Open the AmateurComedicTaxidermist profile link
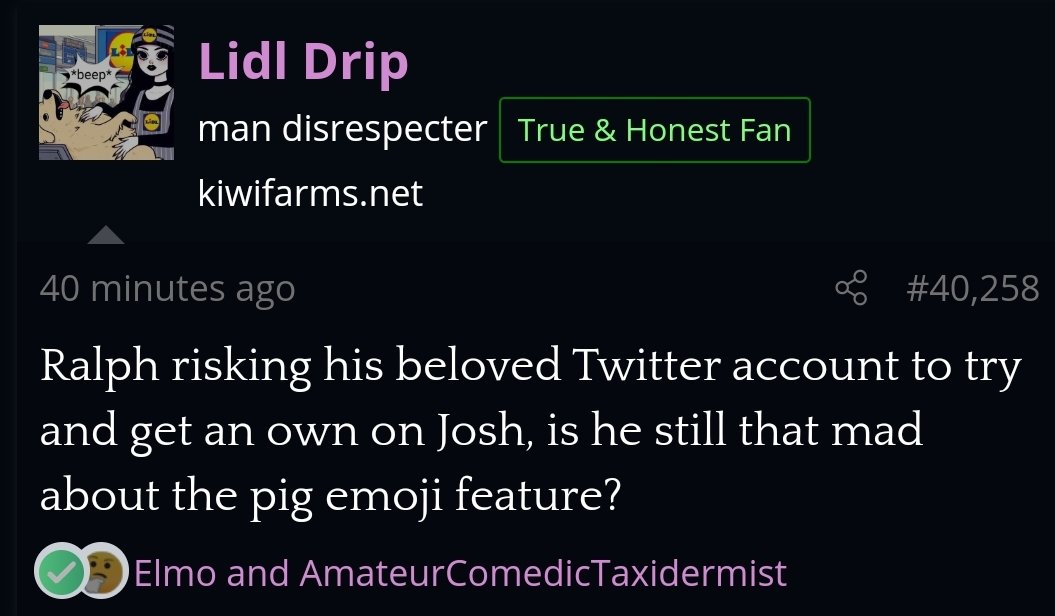The height and width of the screenshot is (616, 1055). point(543,573)
